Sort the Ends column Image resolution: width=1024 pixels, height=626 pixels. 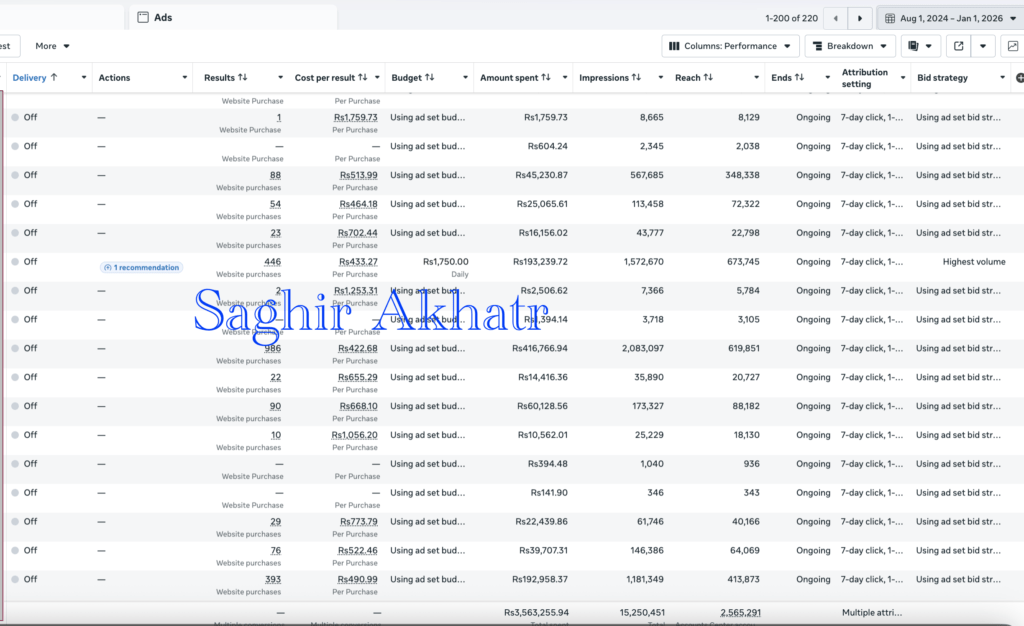799,77
